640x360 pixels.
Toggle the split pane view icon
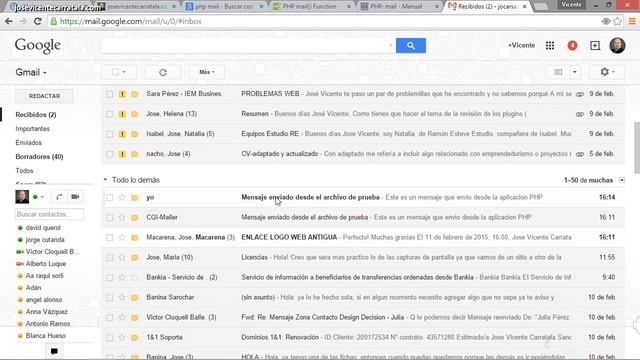click(x=558, y=72)
